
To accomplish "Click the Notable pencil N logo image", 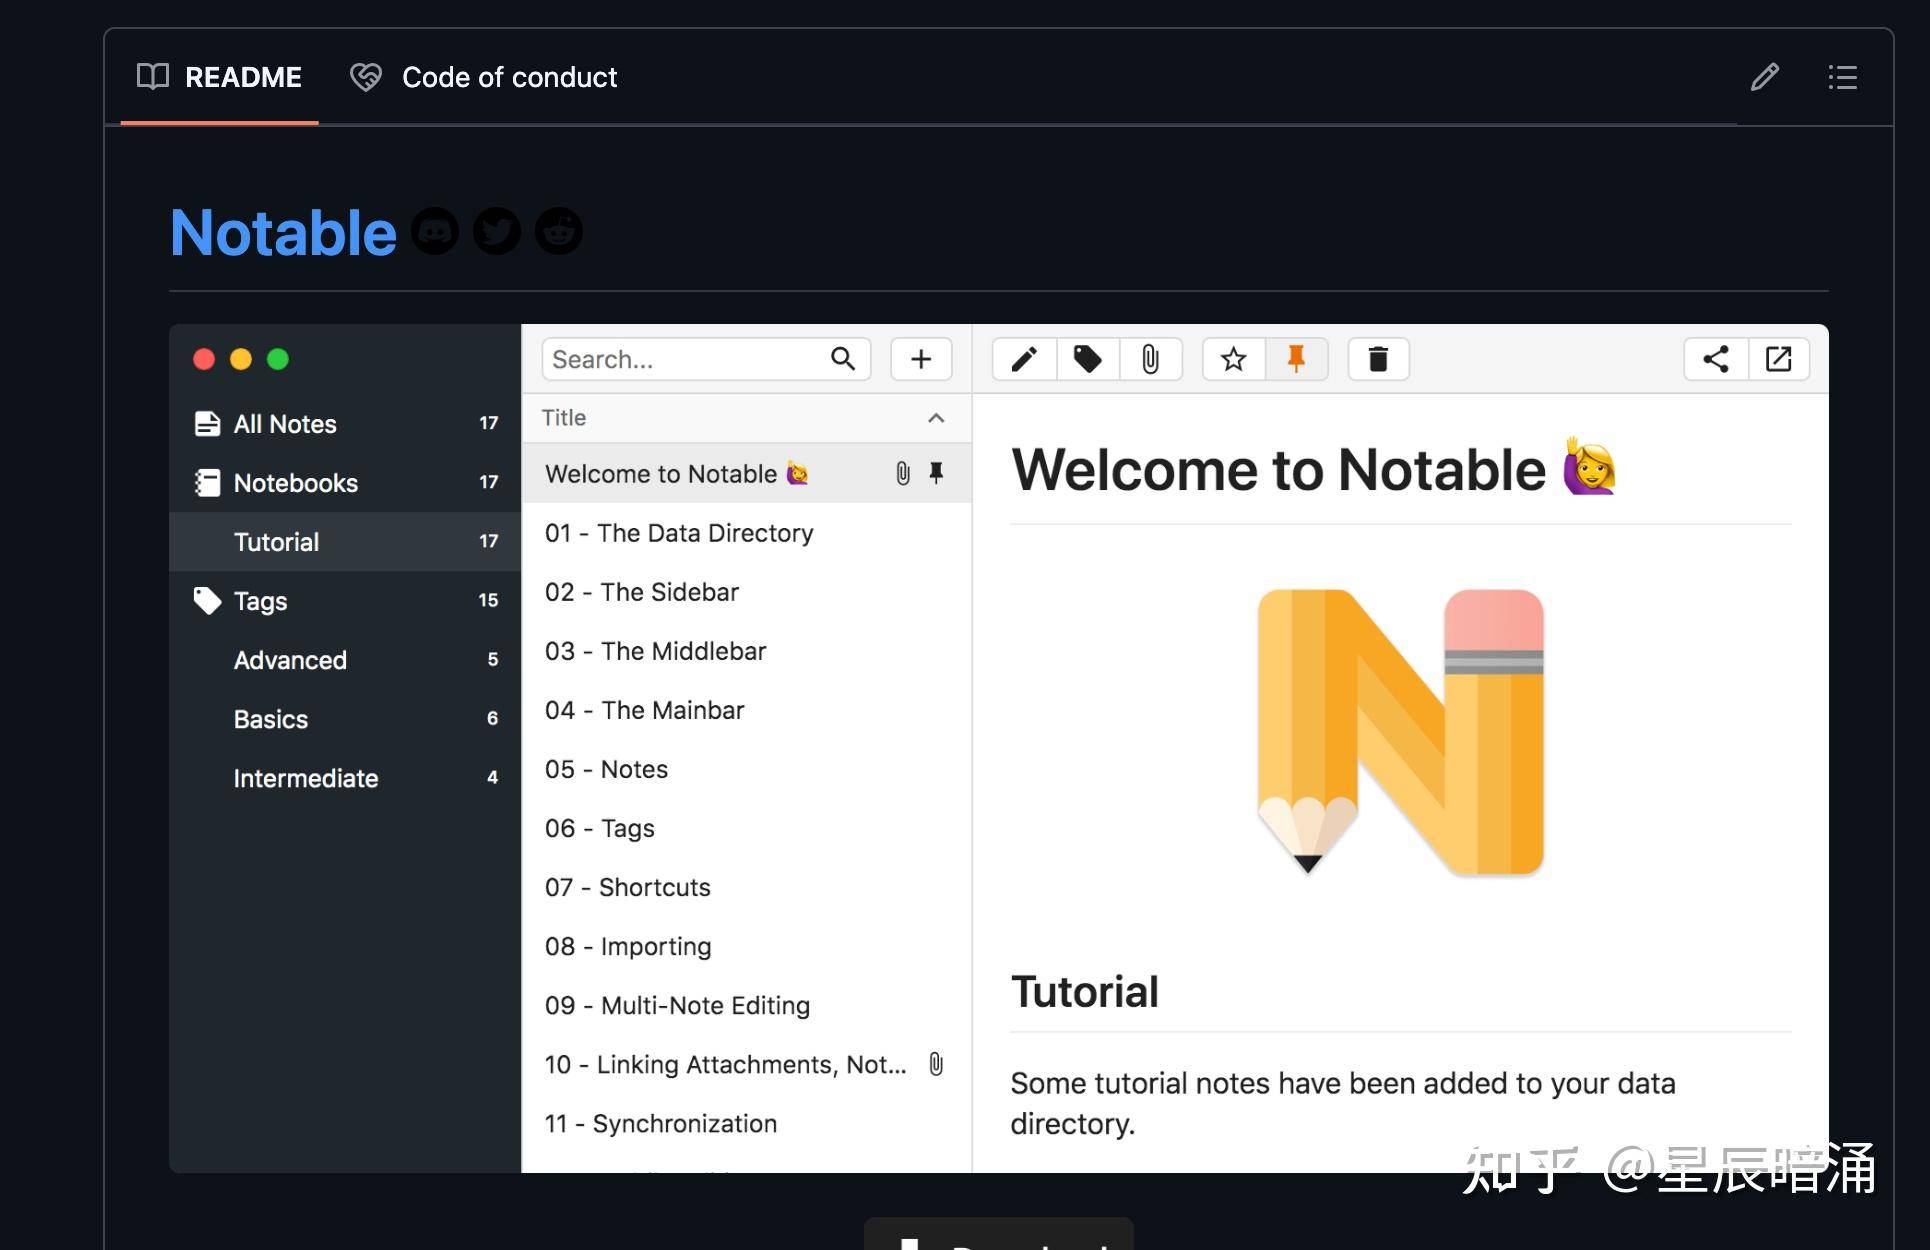I will pyautogui.click(x=1400, y=732).
